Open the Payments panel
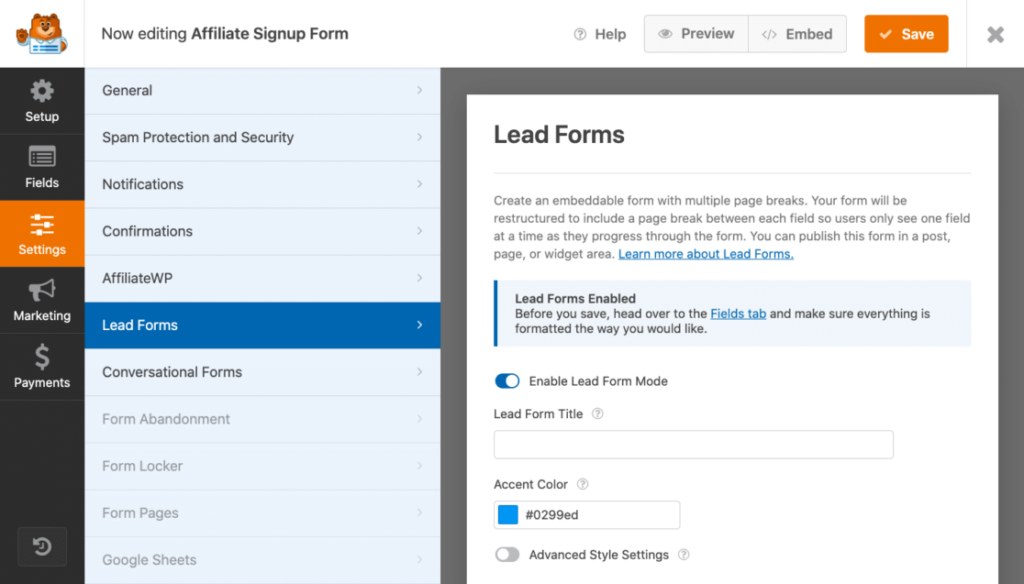 point(42,366)
